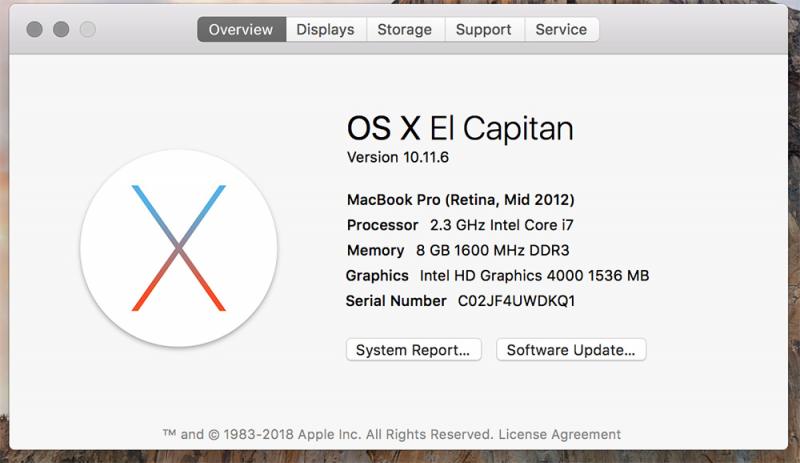800x463 pixels.
Task: Go to the Support tab
Action: click(x=483, y=30)
